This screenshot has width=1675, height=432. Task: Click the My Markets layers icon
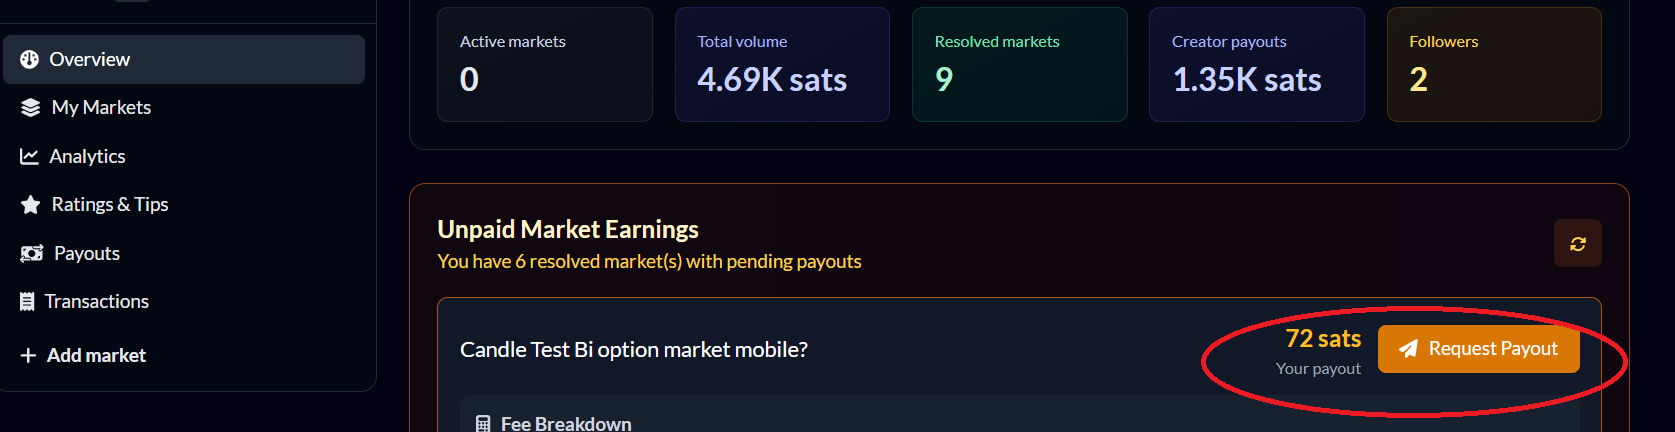pyautogui.click(x=31, y=108)
